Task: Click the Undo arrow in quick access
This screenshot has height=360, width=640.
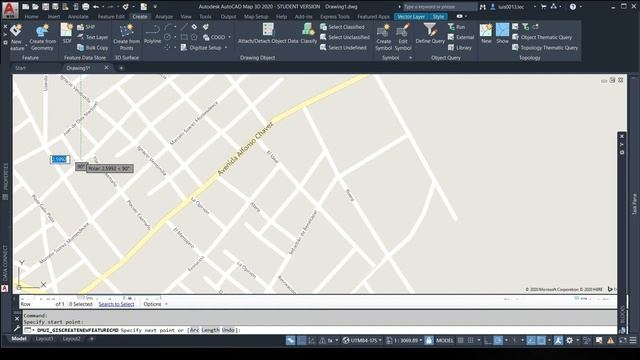Action: 96,7
